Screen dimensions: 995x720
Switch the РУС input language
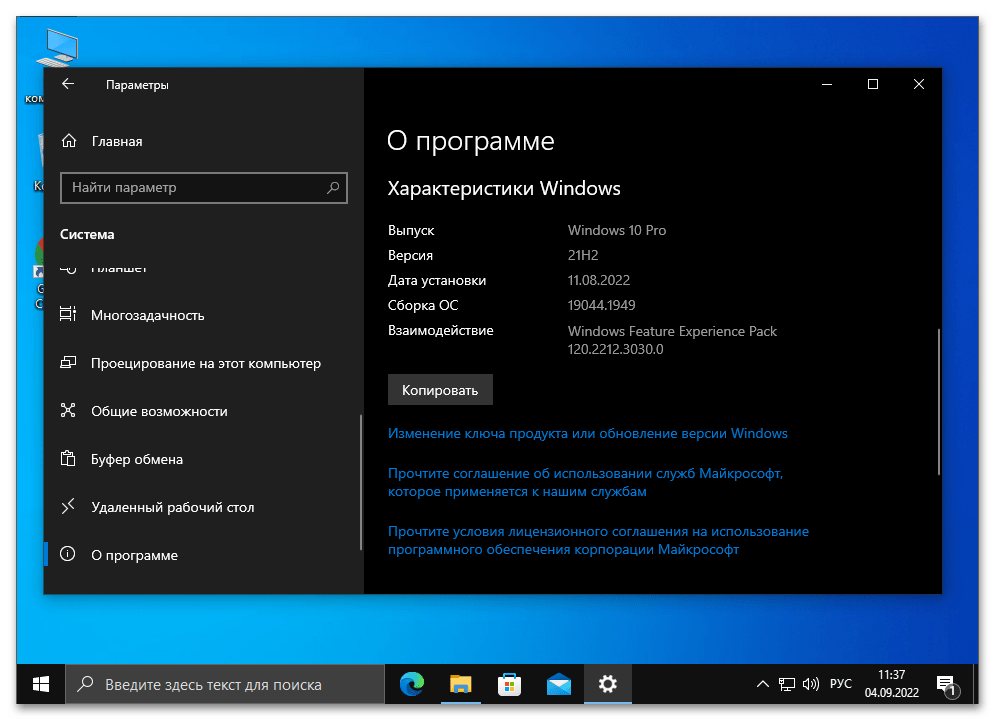click(x=841, y=684)
